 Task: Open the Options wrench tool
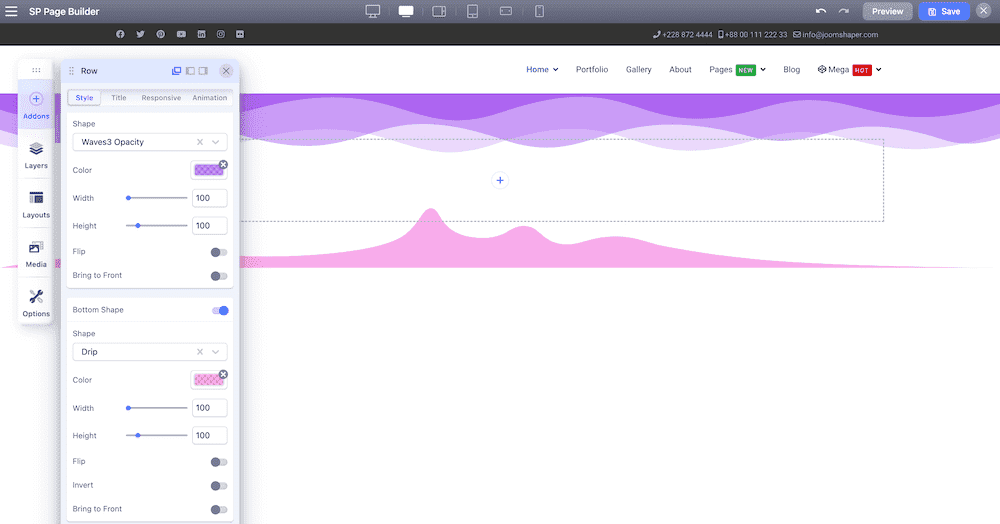tap(36, 303)
